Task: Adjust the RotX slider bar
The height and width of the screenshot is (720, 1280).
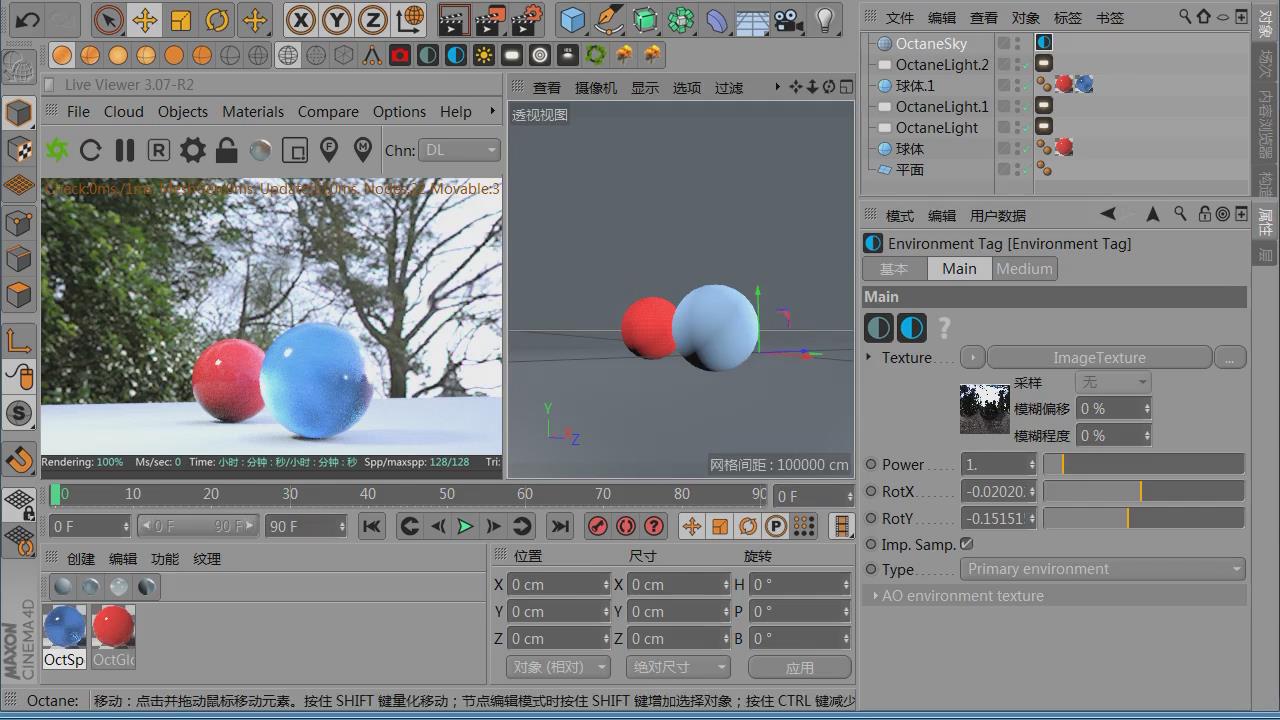Action: pos(1144,491)
